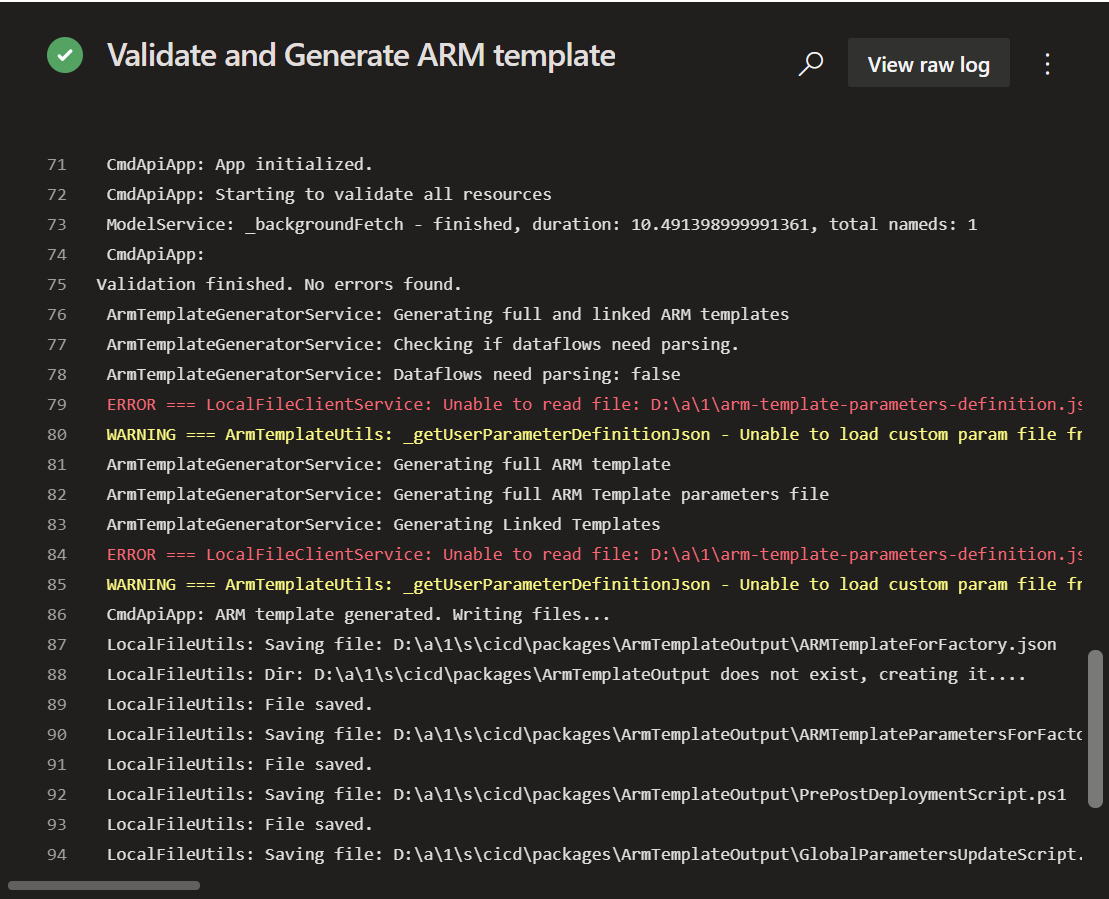Screen dimensions: 1109x899
Task: Open the log search magnifier
Action: [x=811, y=64]
